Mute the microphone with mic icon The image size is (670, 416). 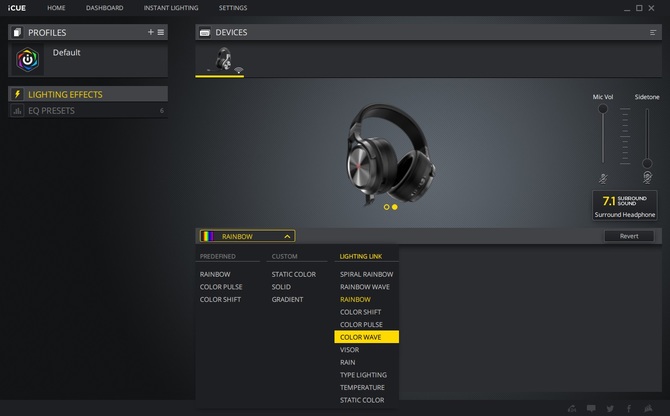(x=603, y=179)
